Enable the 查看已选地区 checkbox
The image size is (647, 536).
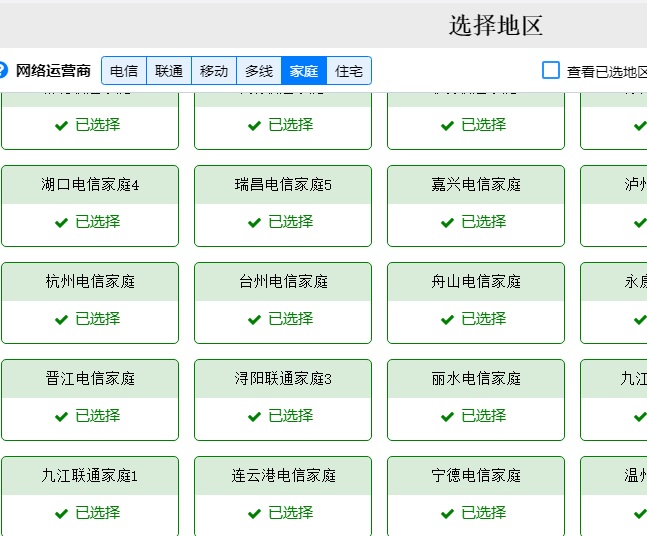tap(551, 70)
